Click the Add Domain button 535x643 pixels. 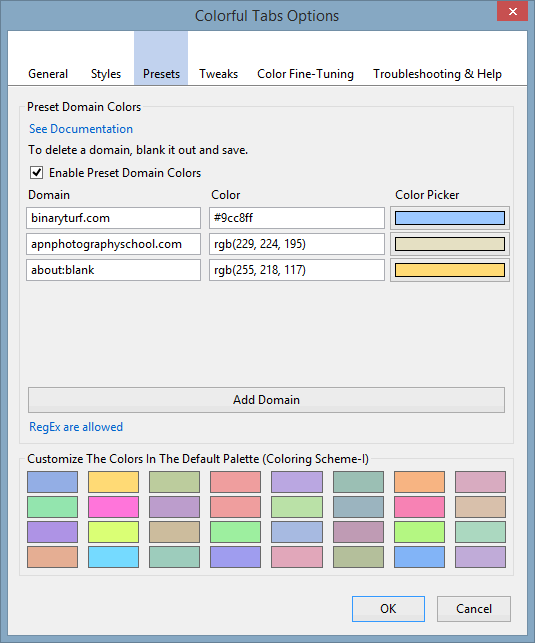[x=266, y=400]
